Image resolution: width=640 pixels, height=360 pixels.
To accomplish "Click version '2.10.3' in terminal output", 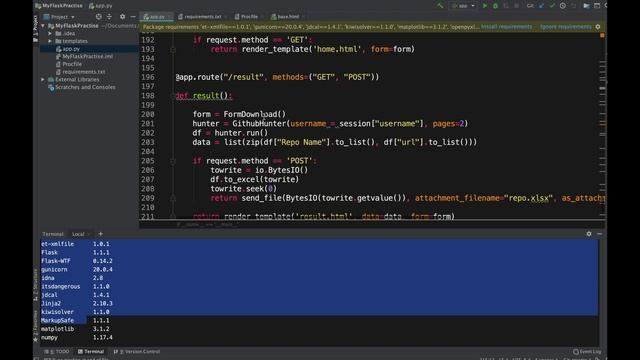I will click(102, 303).
